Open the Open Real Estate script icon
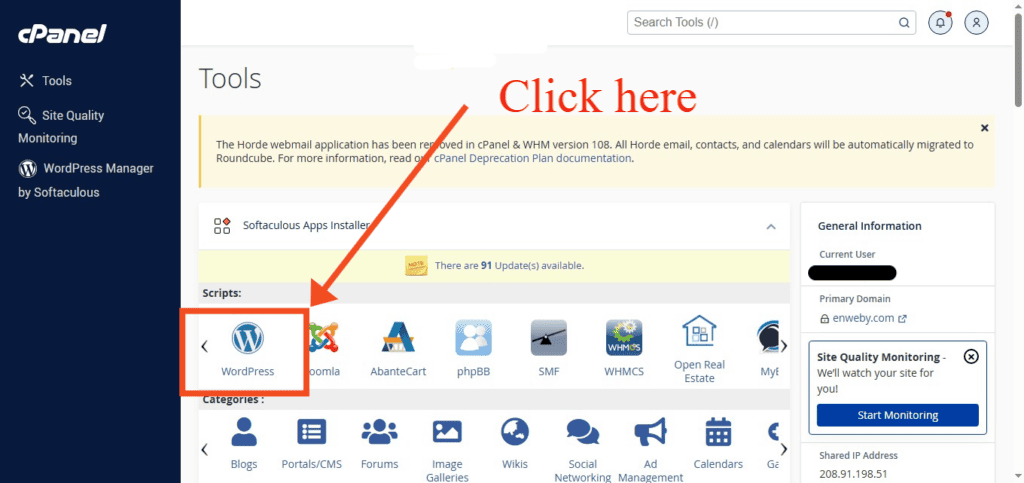The height and width of the screenshot is (483, 1024). (699, 331)
